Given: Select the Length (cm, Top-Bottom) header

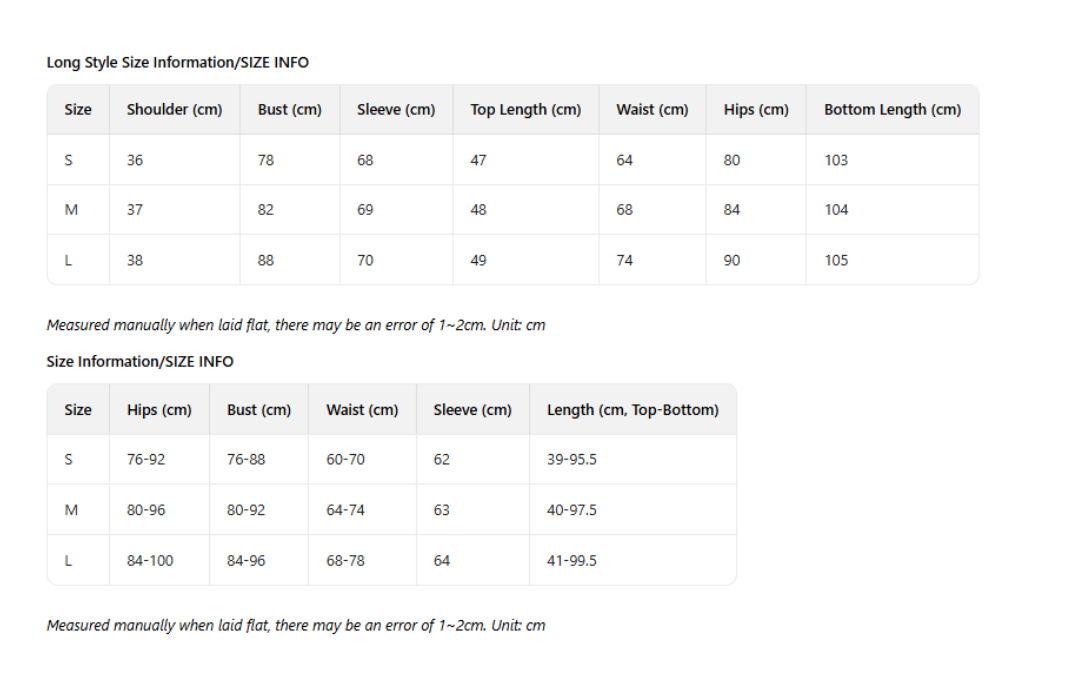Looking at the screenshot, I should pyautogui.click(x=632, y=410).
